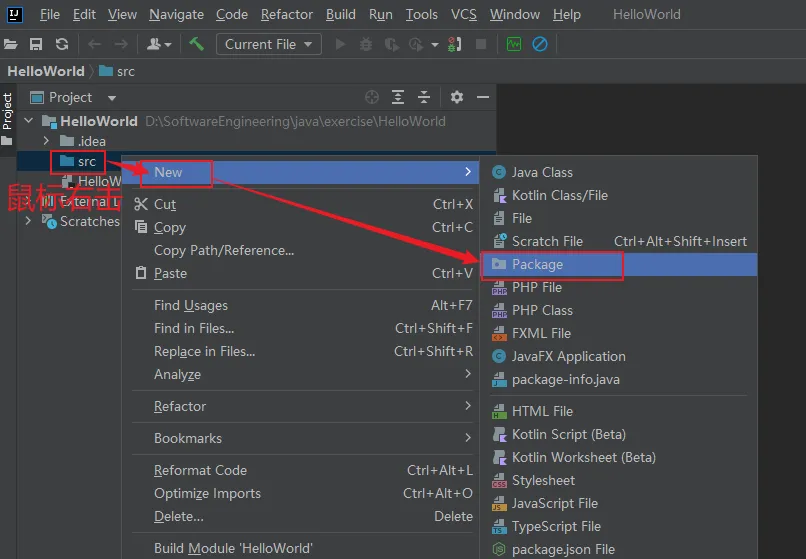Viewport: 806px width, 559px height.
Task: Open the Code menu
Action: click(x=232, y=14)
